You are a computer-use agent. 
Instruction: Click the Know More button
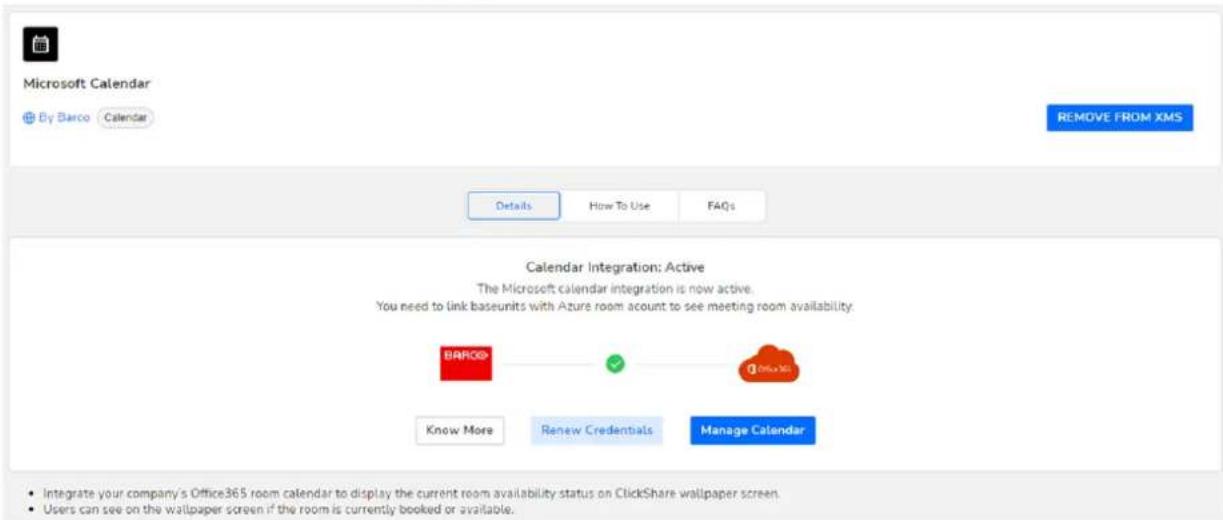point(460,430)
